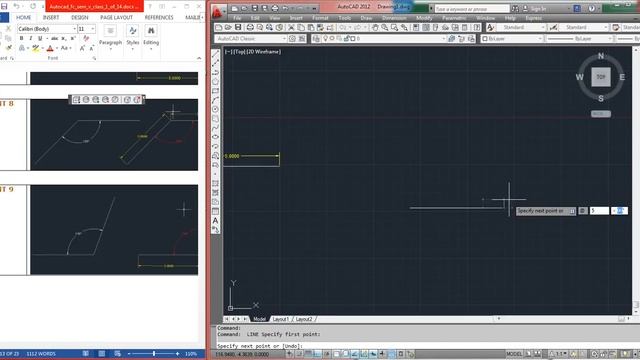Open the Standard text style dropdown
Screen dimensions: 640x360
click(543, 27)
